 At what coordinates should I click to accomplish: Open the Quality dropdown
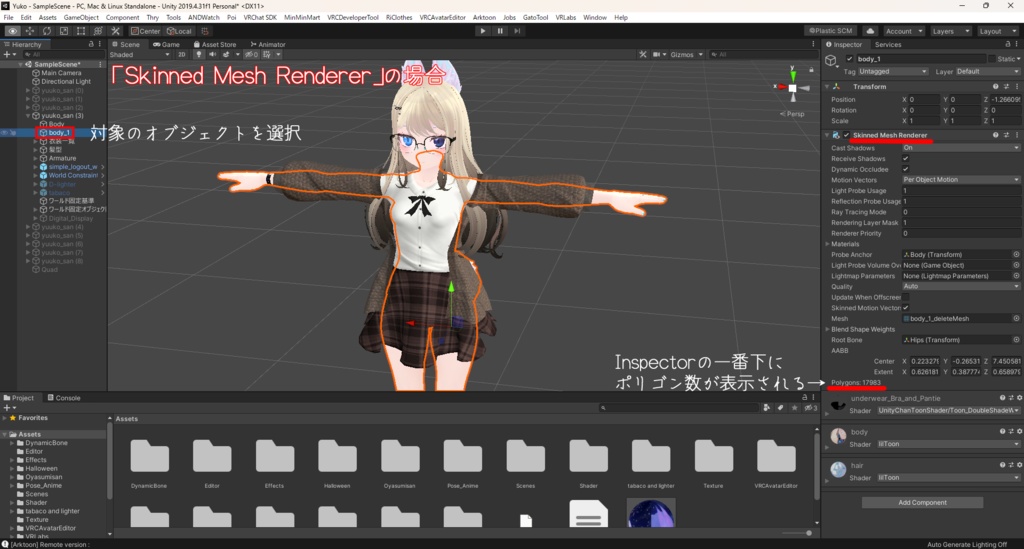(x=961, y=286)
